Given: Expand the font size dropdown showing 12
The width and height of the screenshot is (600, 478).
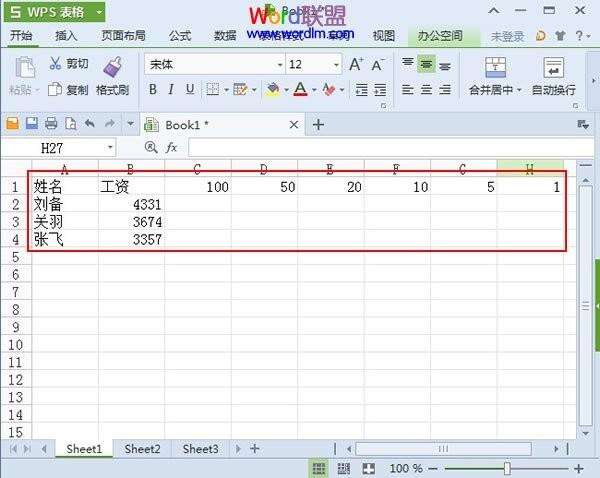Looking at the screenshot, I should (335, 64).
